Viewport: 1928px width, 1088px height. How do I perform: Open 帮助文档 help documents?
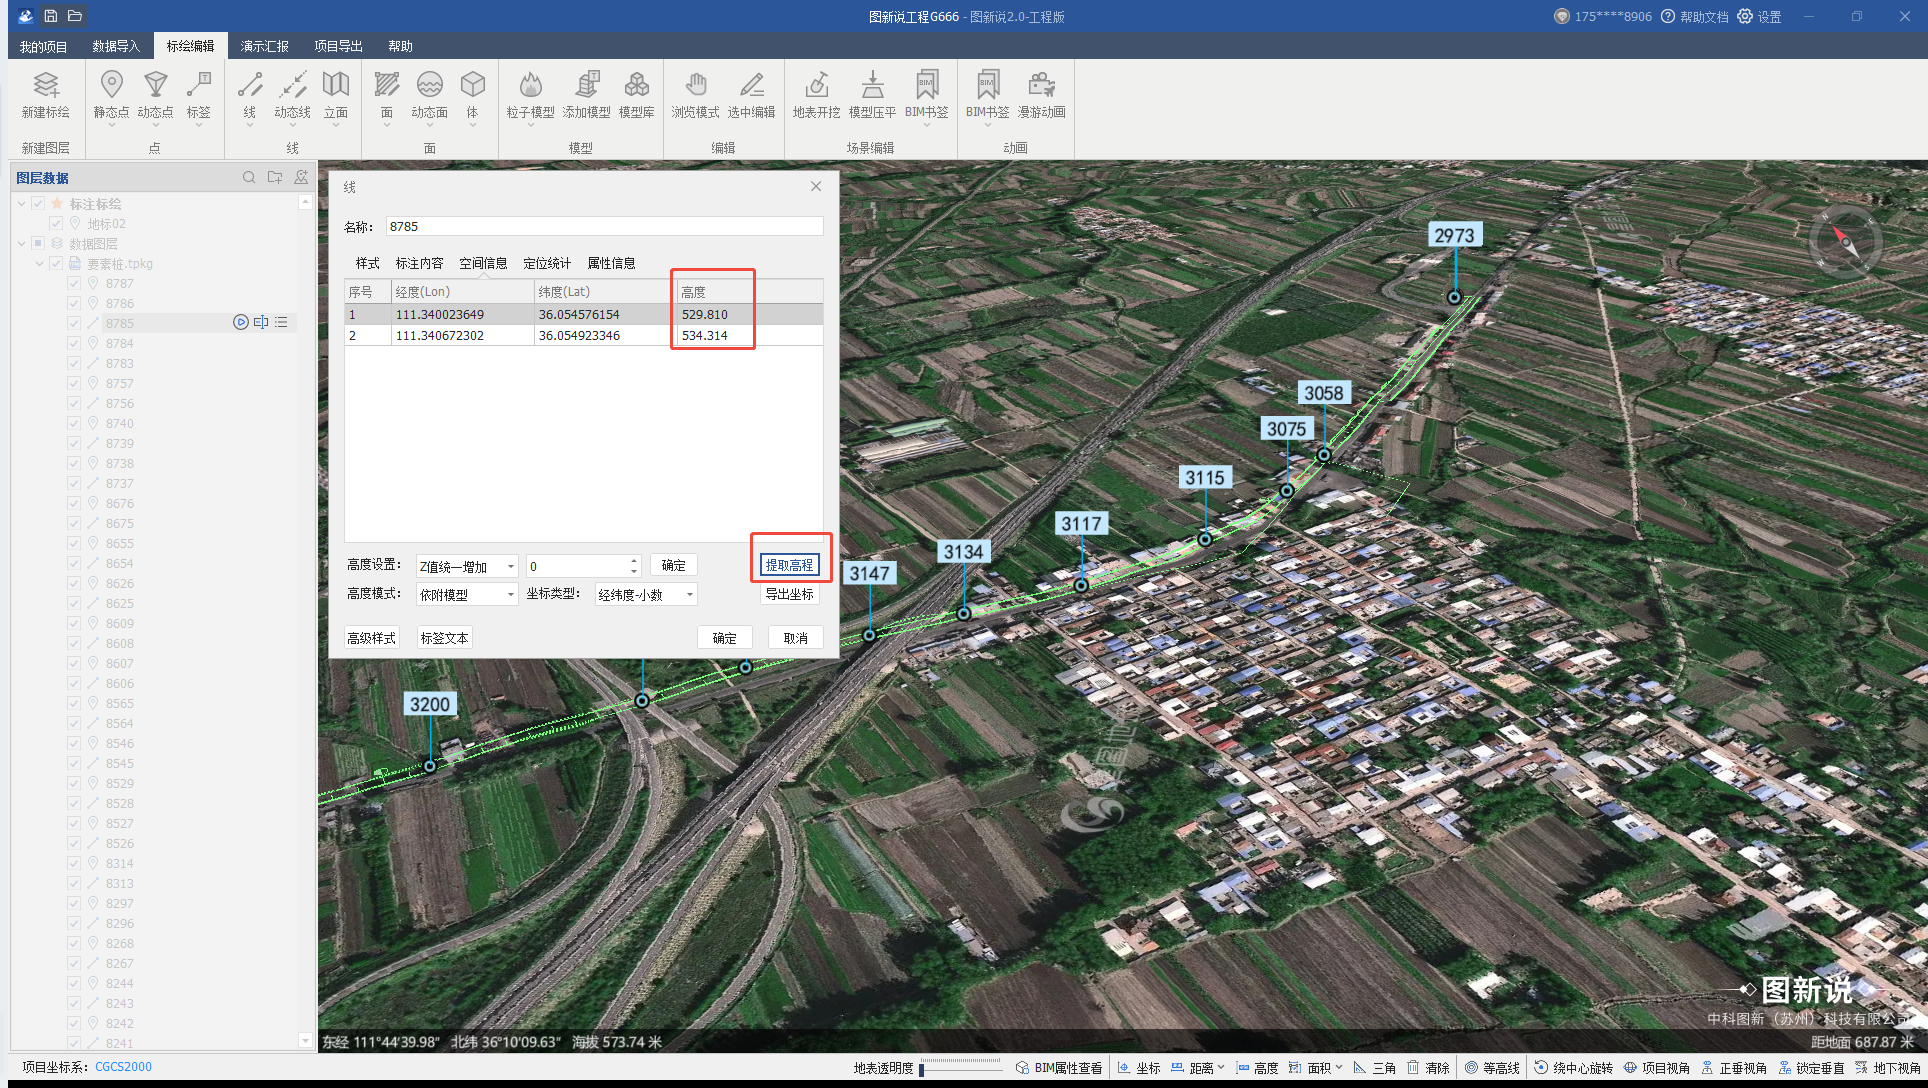pos(1695,16)
